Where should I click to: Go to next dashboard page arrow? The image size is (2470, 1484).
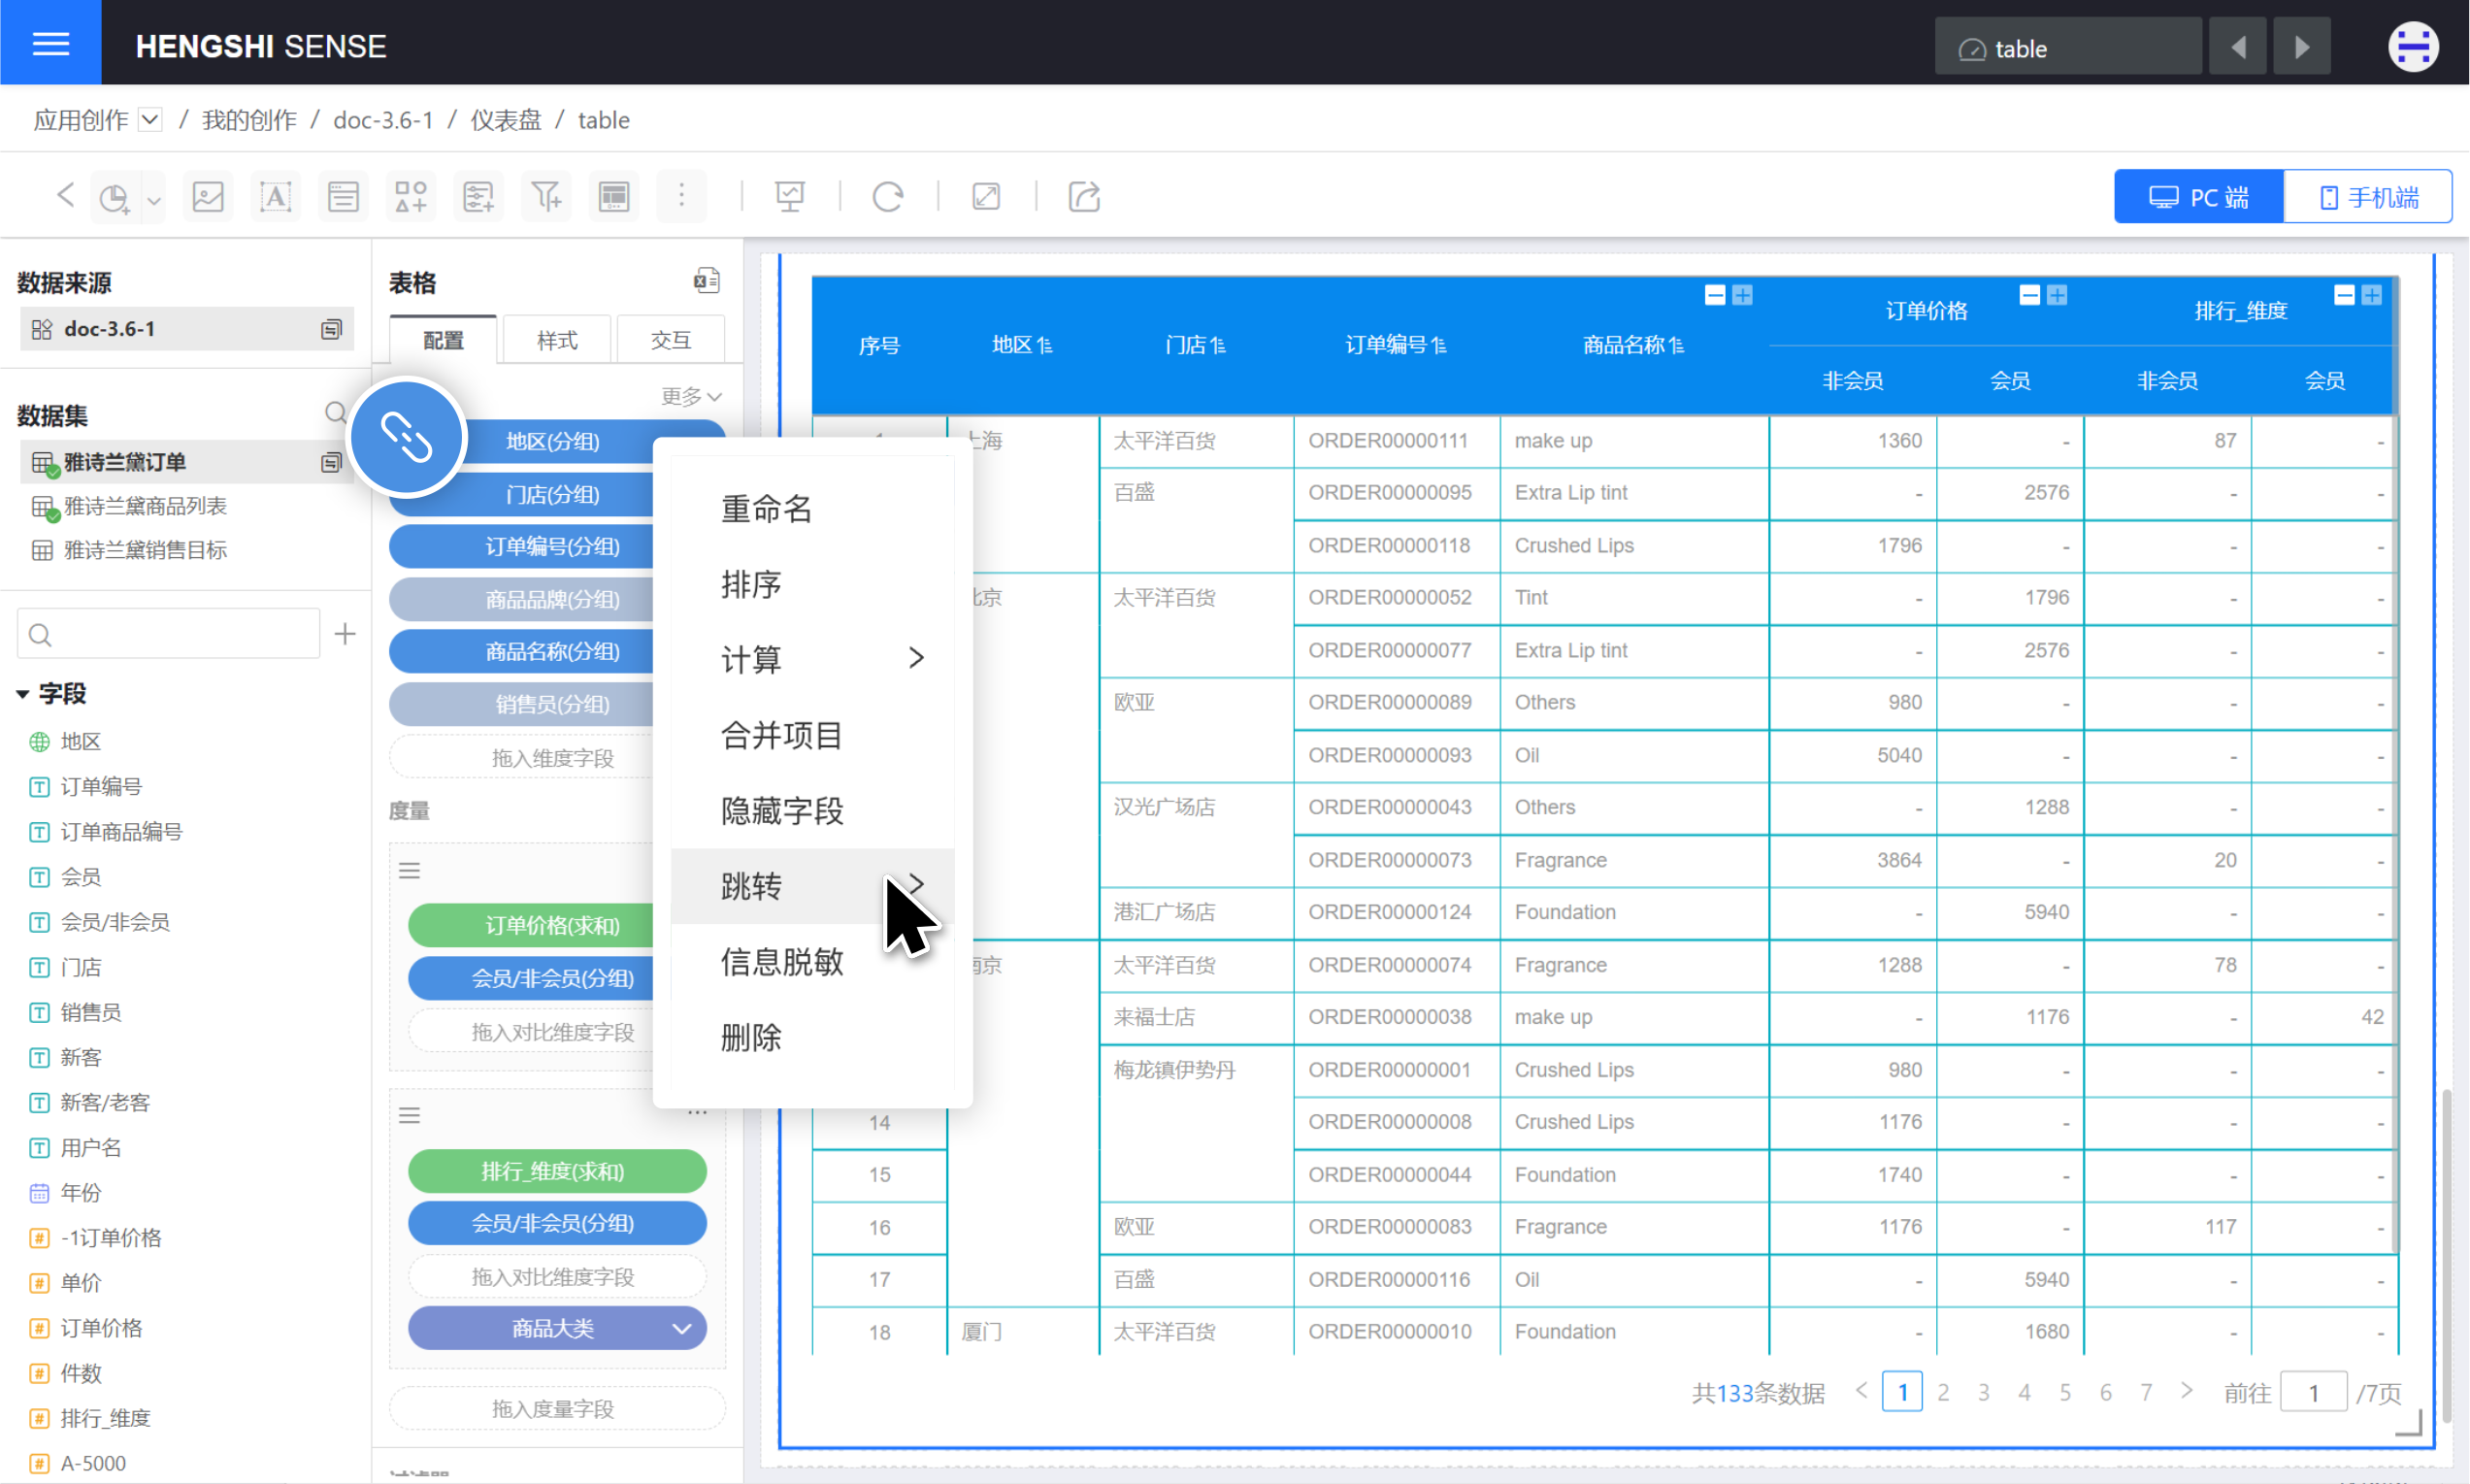[x=2301, y=47]
